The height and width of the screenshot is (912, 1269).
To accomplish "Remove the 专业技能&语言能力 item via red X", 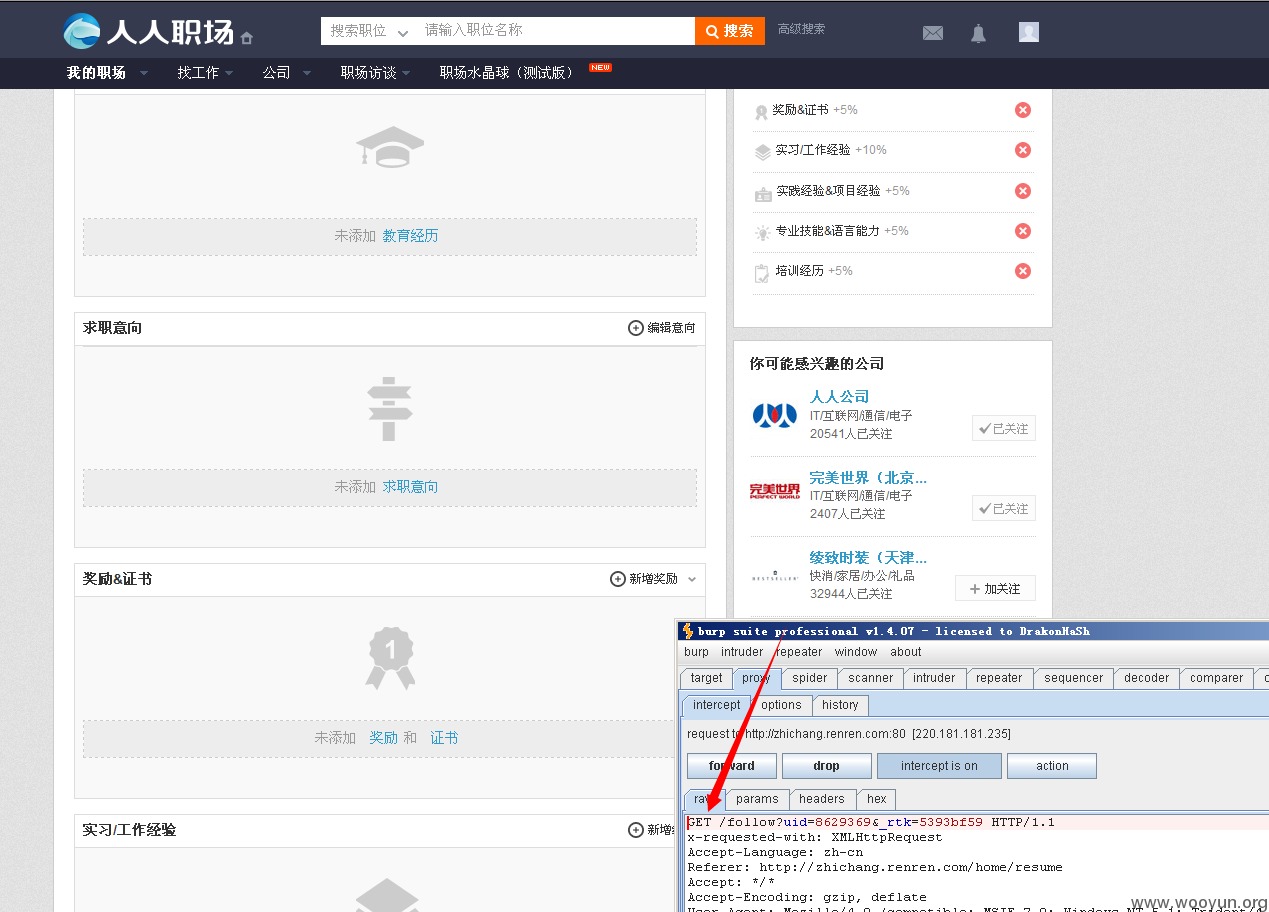I will (x=1023, y=231).
